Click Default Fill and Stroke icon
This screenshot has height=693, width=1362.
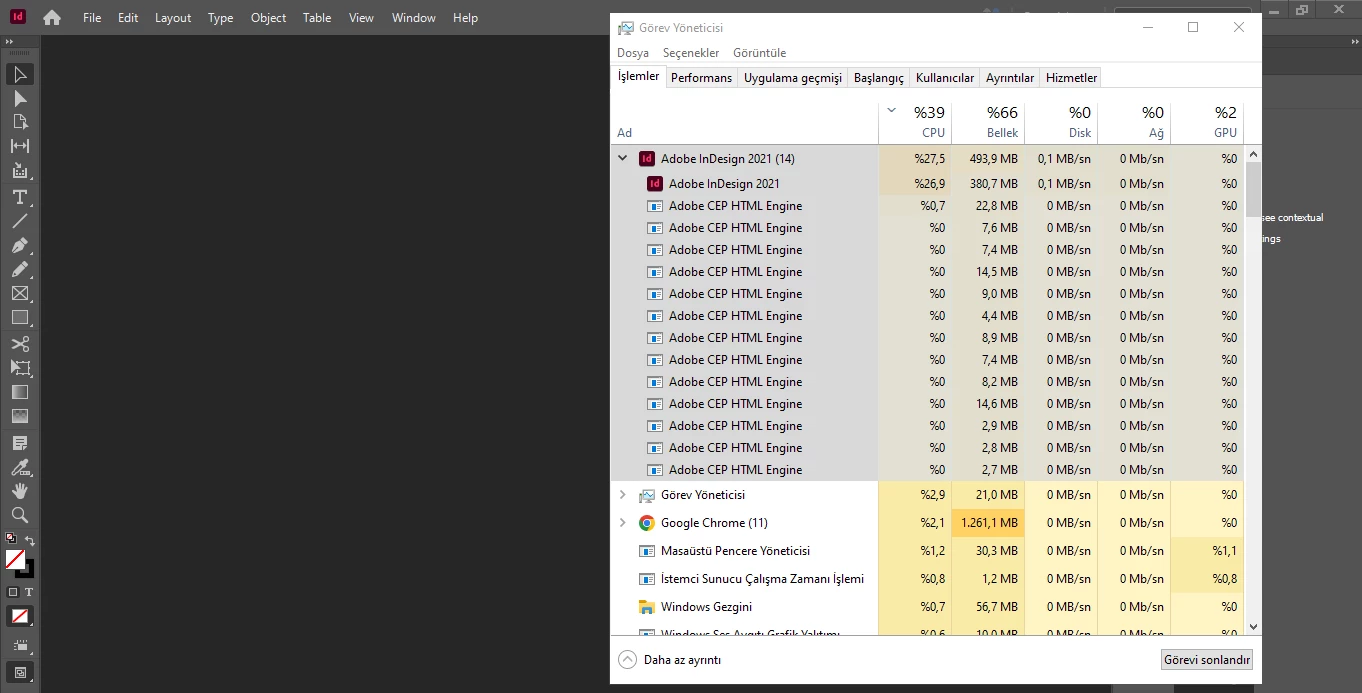(11, 538)
